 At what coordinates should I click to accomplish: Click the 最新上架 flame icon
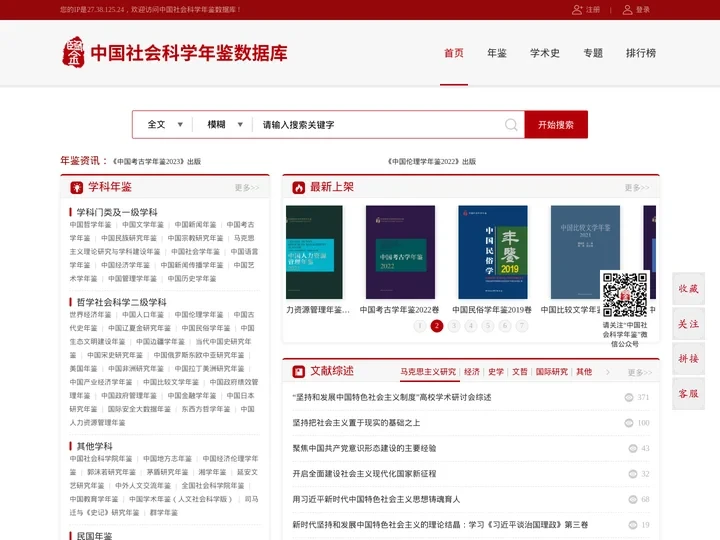[299, 187]
